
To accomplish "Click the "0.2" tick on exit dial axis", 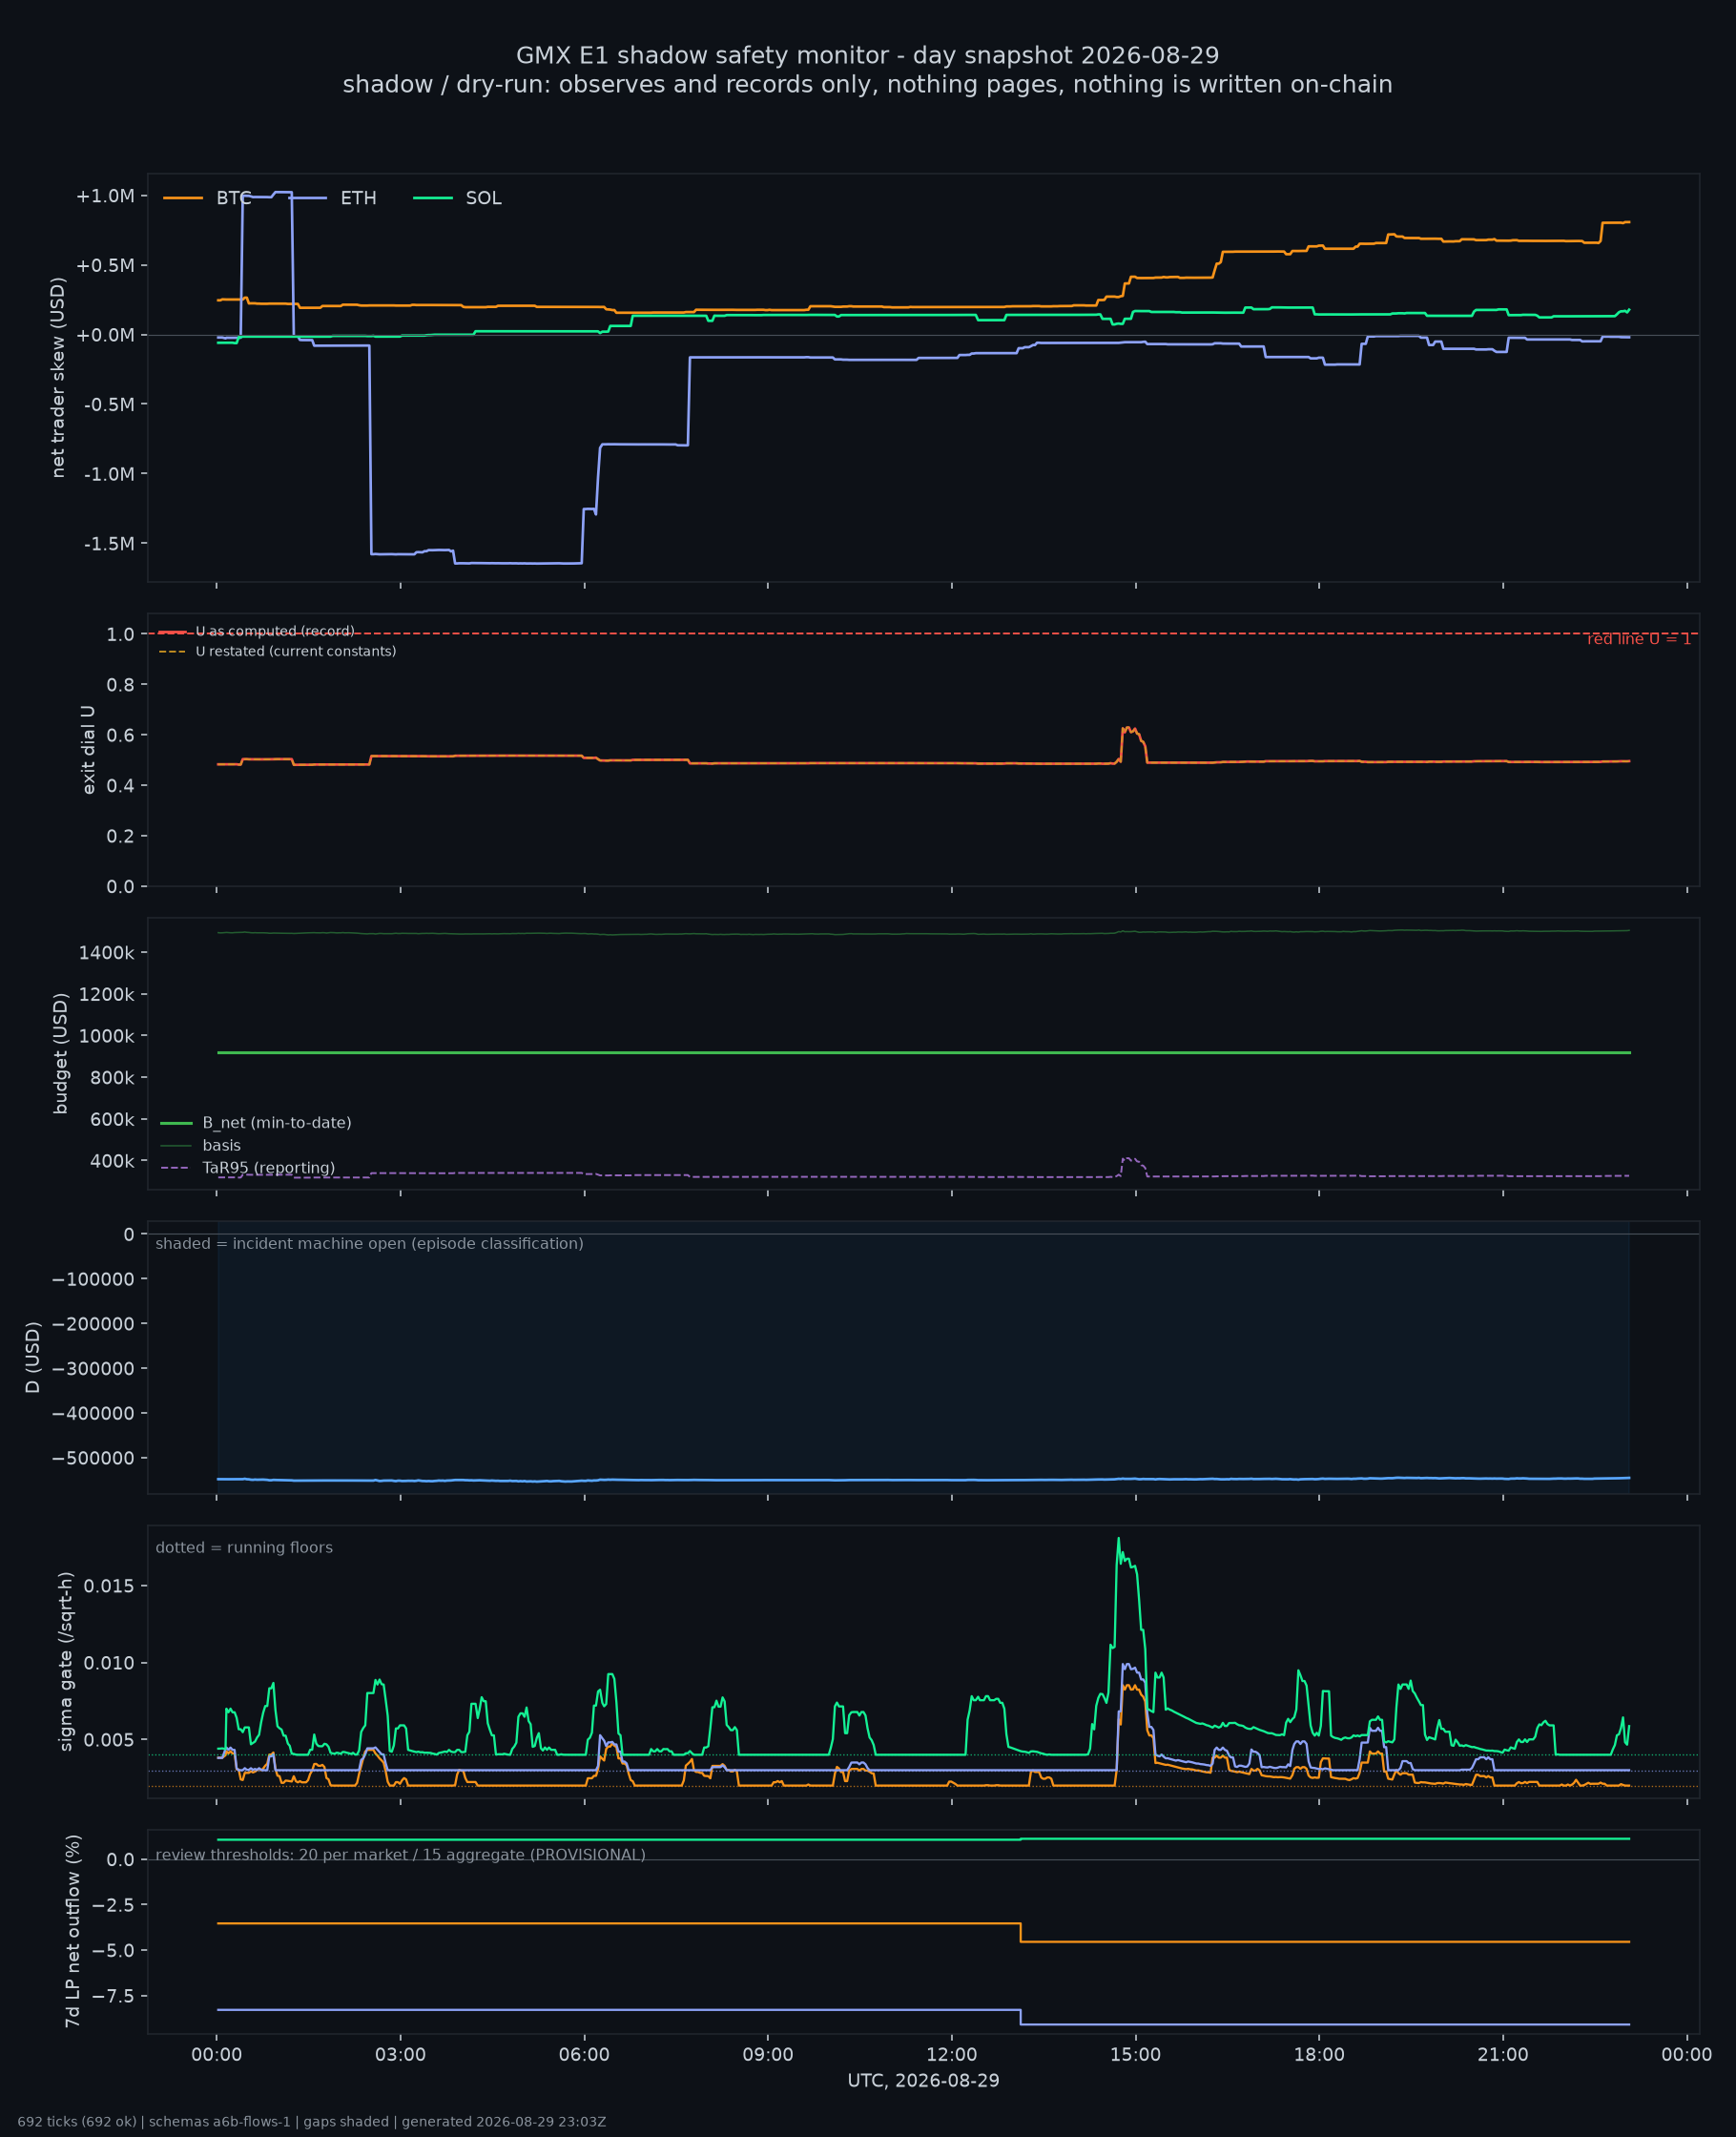I will (x=121, y=836).
